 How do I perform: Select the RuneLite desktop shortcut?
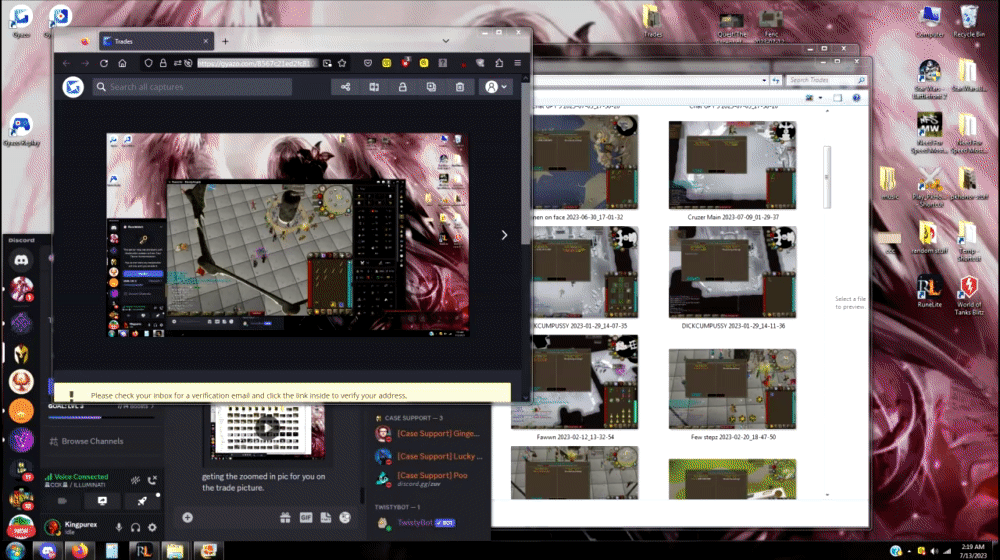(929, 291)
